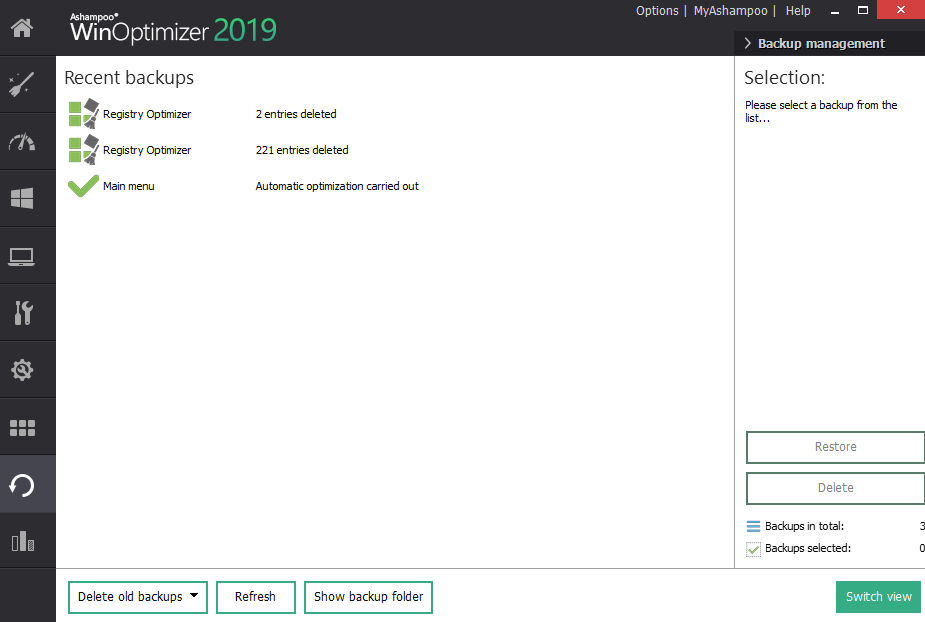This screenshot has height=622, width=925.
Task: Select 'Automatic optimization carried out' text
Action: (337, 186)
